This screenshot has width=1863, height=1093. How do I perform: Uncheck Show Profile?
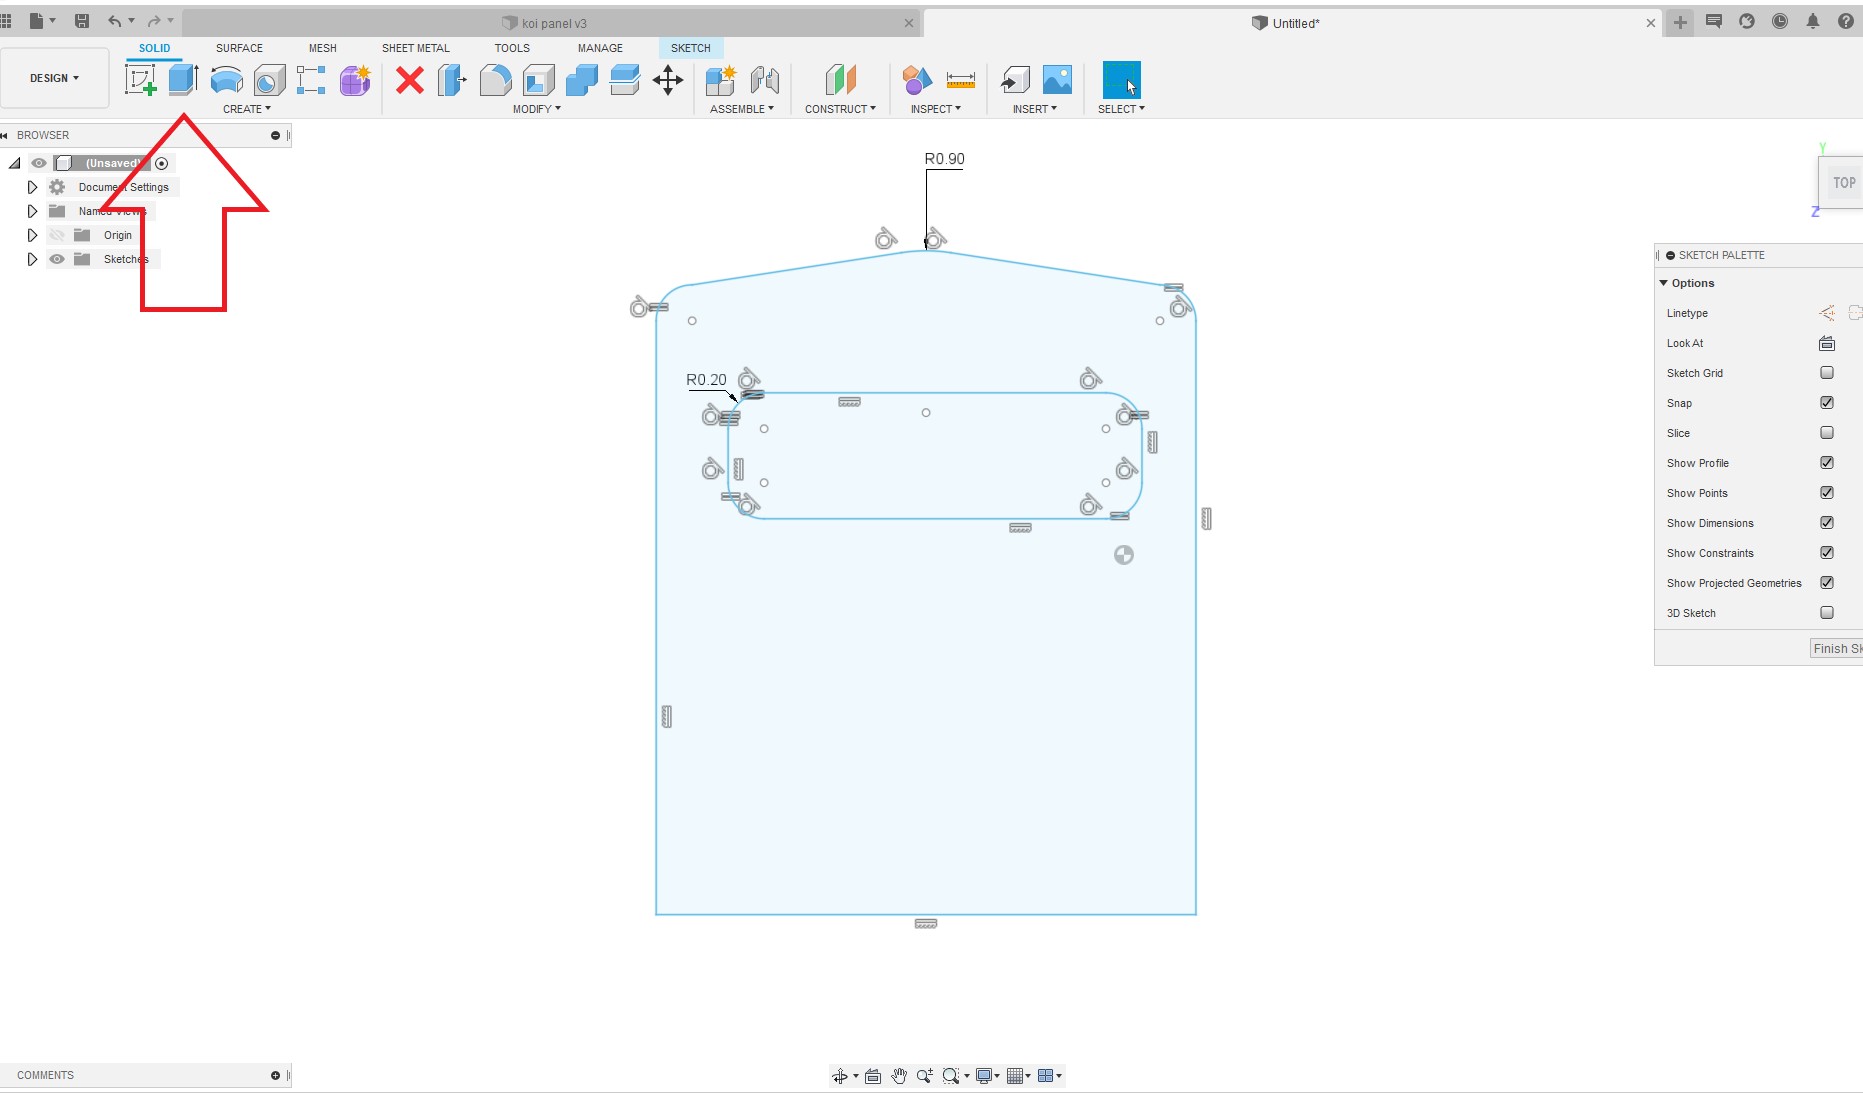(x=1827, y=463)
